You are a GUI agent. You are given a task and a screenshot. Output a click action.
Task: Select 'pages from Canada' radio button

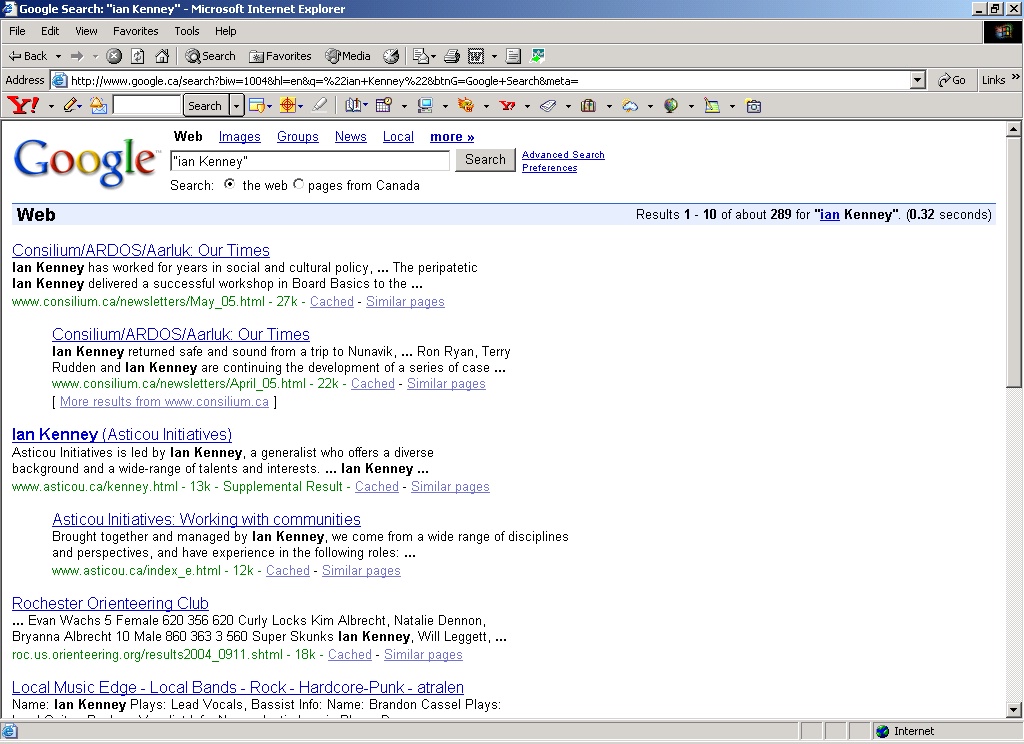click(x=298, y=184)
